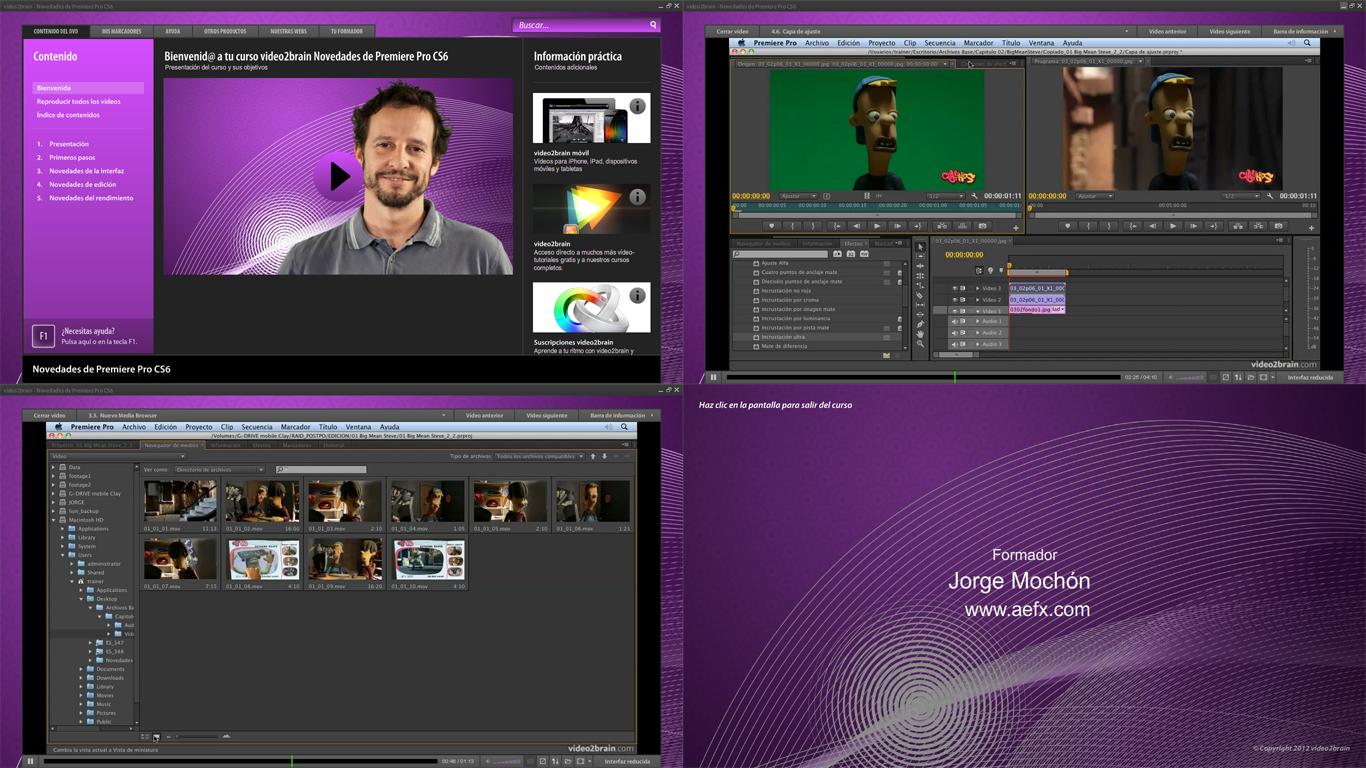
Task: Open Índice de contenidos link
Action: click(68, 115)
